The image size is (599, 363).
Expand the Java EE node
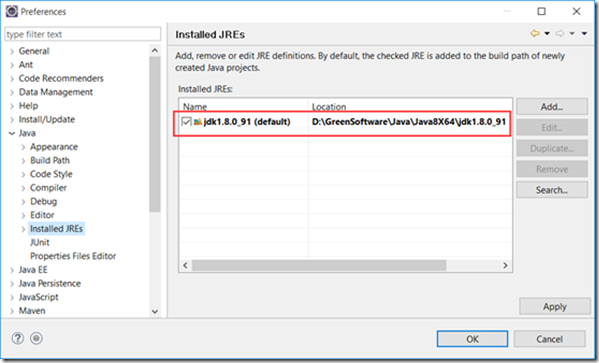click(12, 270)
